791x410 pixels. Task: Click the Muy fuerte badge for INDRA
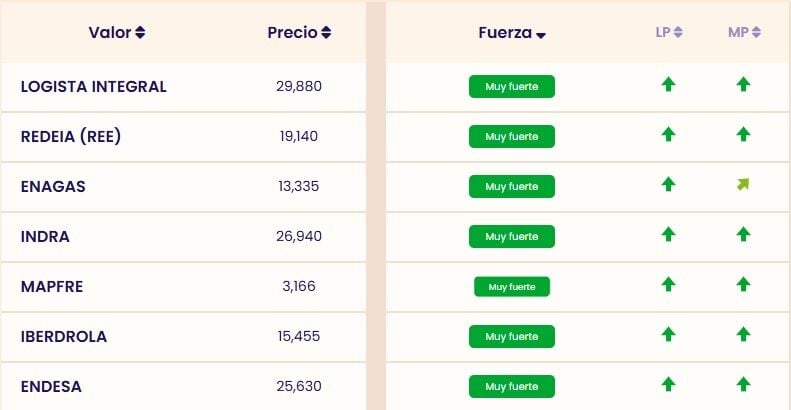512,236
